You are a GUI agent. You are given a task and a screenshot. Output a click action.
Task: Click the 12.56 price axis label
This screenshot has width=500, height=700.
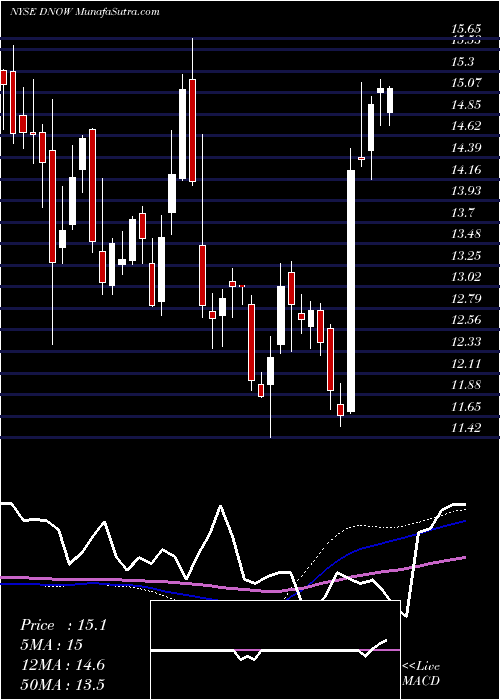pos(467,320)
